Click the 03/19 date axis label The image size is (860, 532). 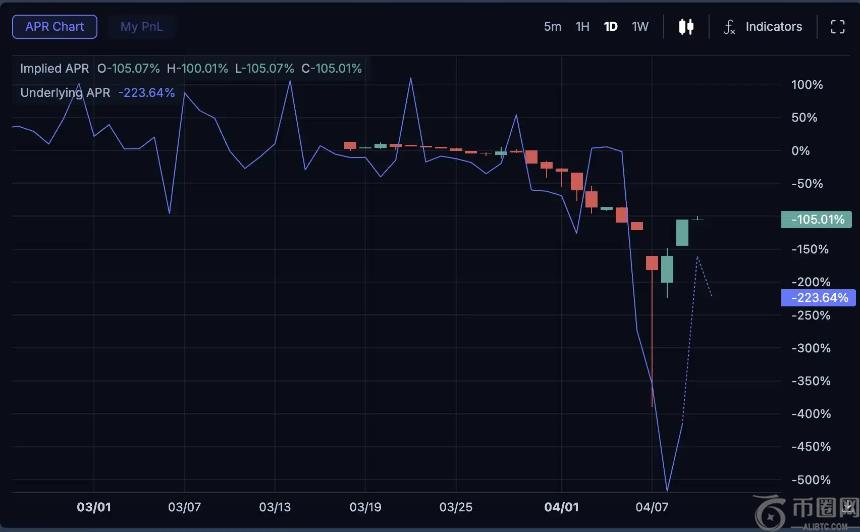click(365, 508)
